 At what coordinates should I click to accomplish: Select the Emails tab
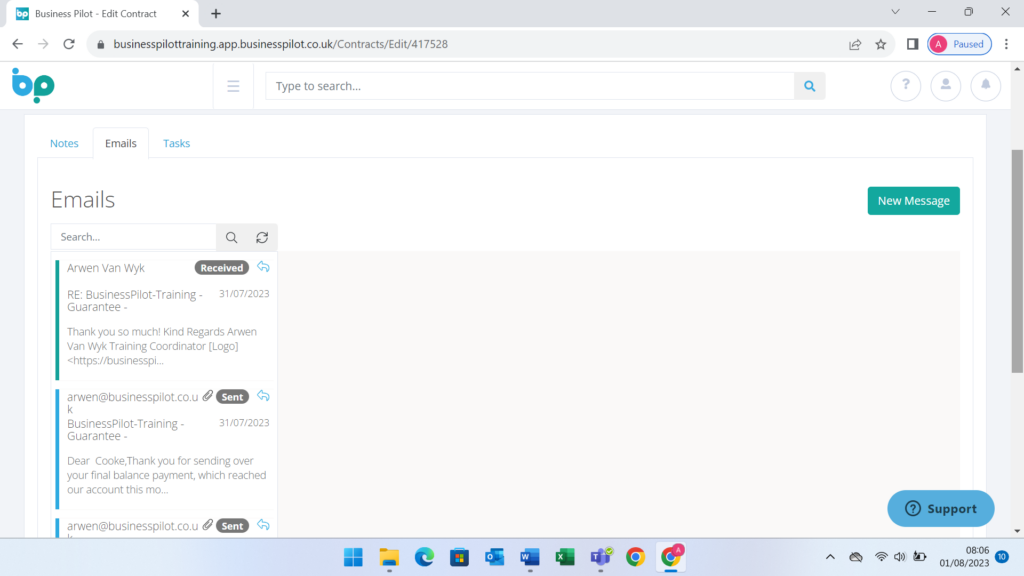pyautogui.click(x=121, y=143)
